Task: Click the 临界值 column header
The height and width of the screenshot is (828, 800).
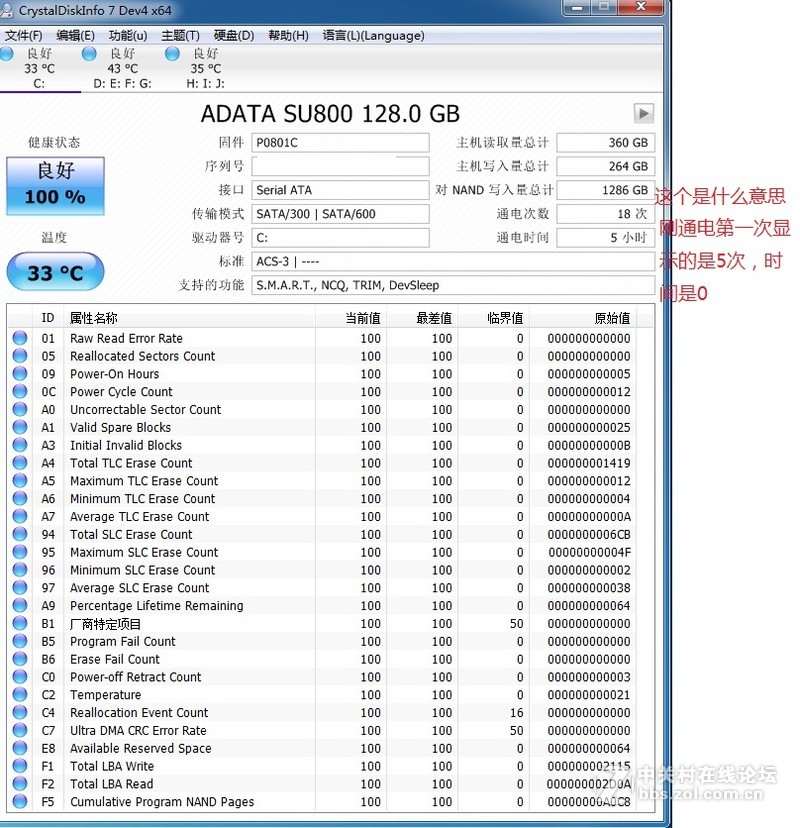Action: [494, 318]
